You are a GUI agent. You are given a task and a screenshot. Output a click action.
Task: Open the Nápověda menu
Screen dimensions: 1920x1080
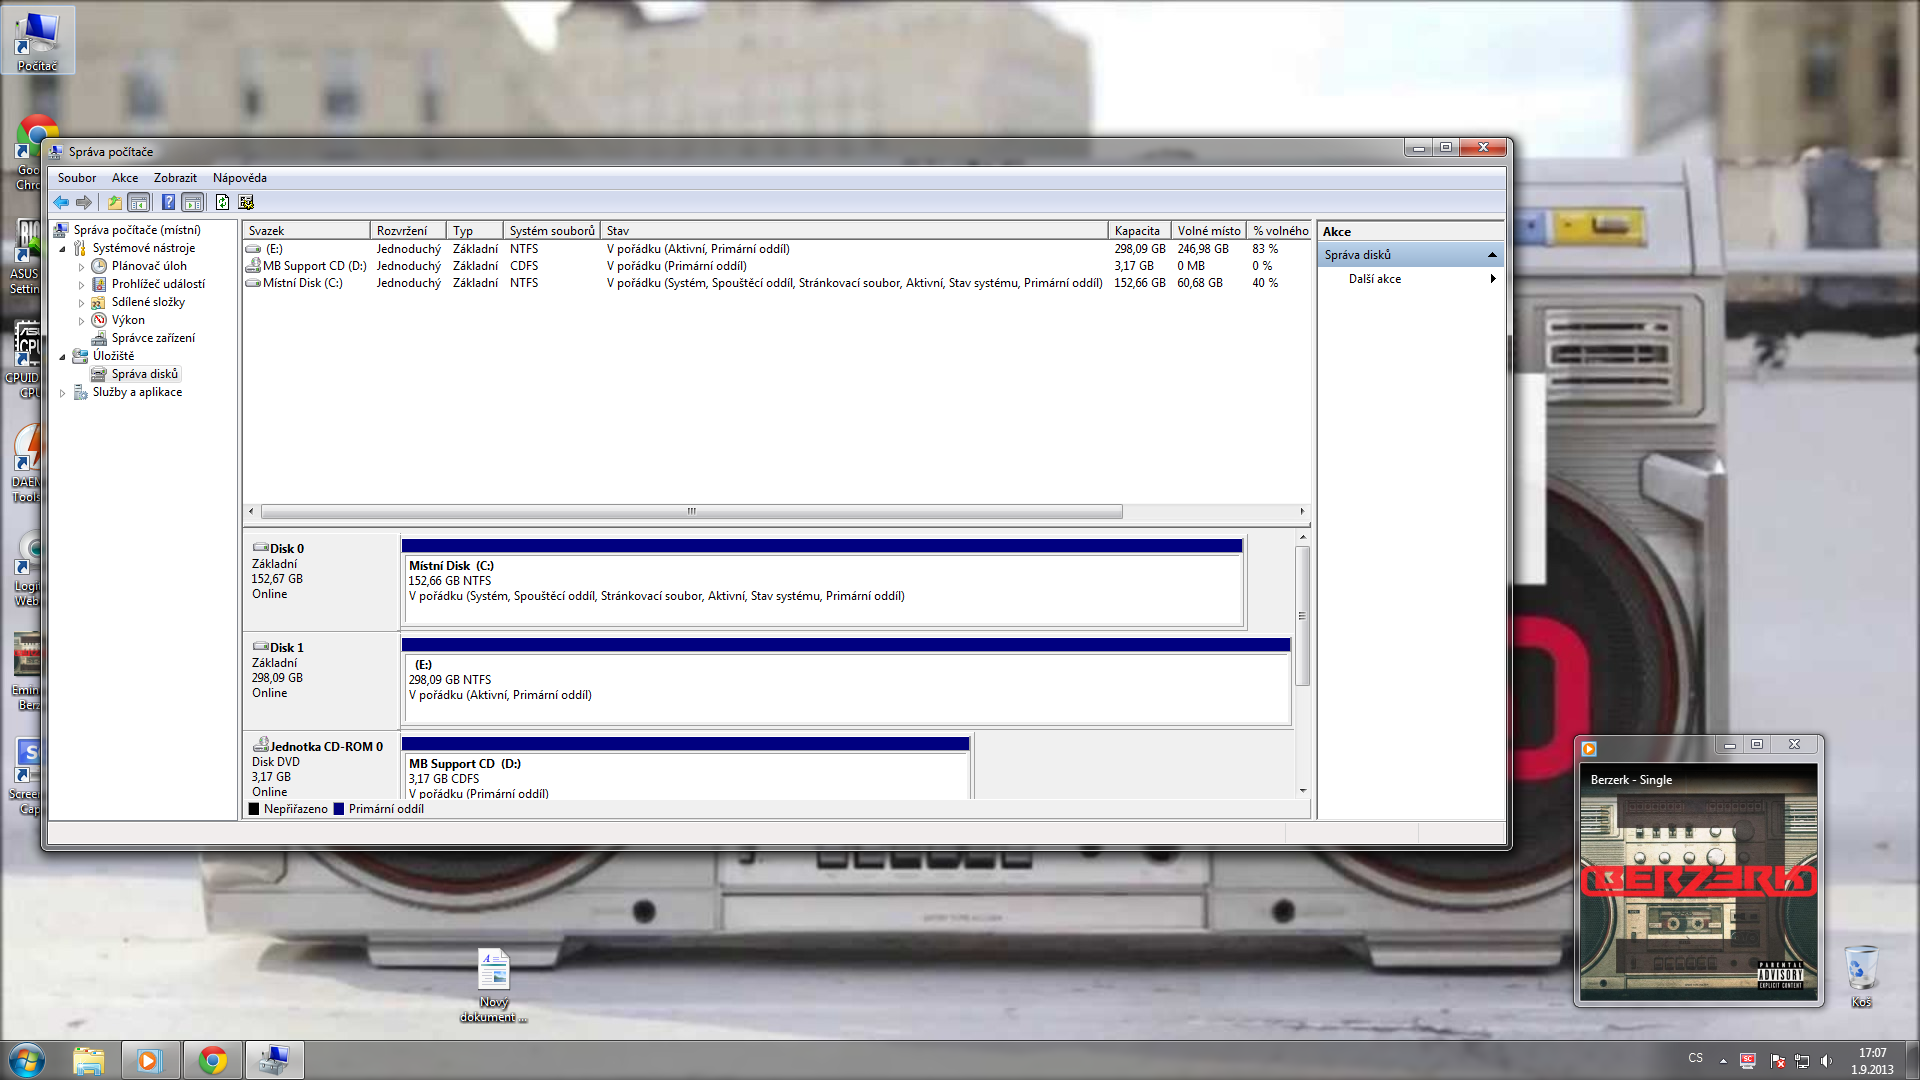[240, 178]
